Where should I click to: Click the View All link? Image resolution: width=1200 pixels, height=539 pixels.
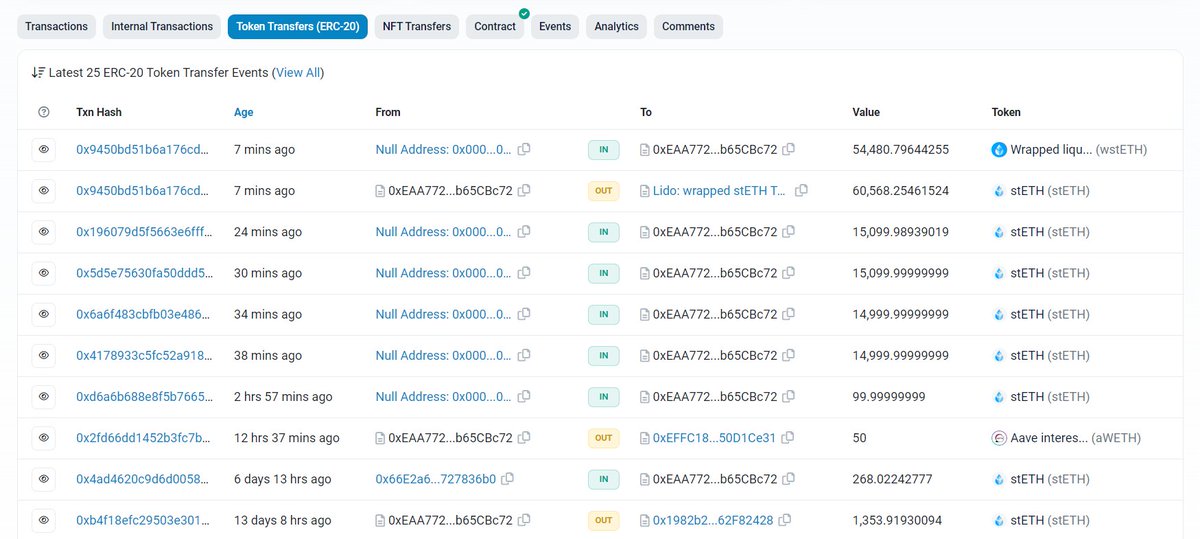(x=298, y=73)
